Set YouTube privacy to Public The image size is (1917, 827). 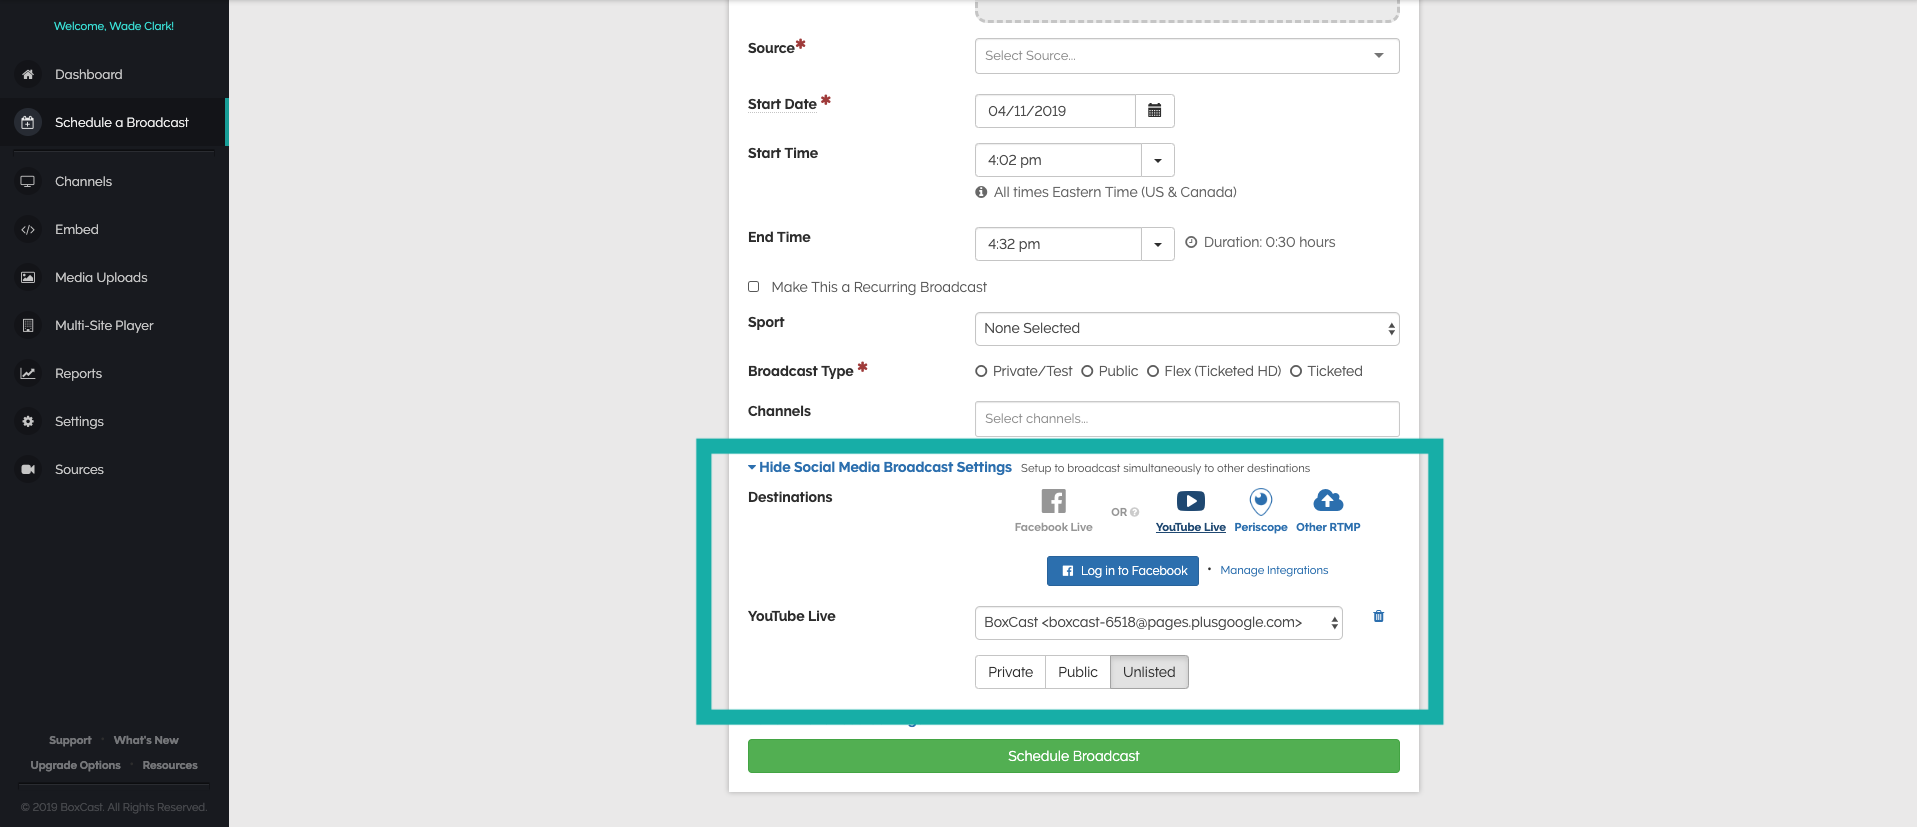(1078, 672)
